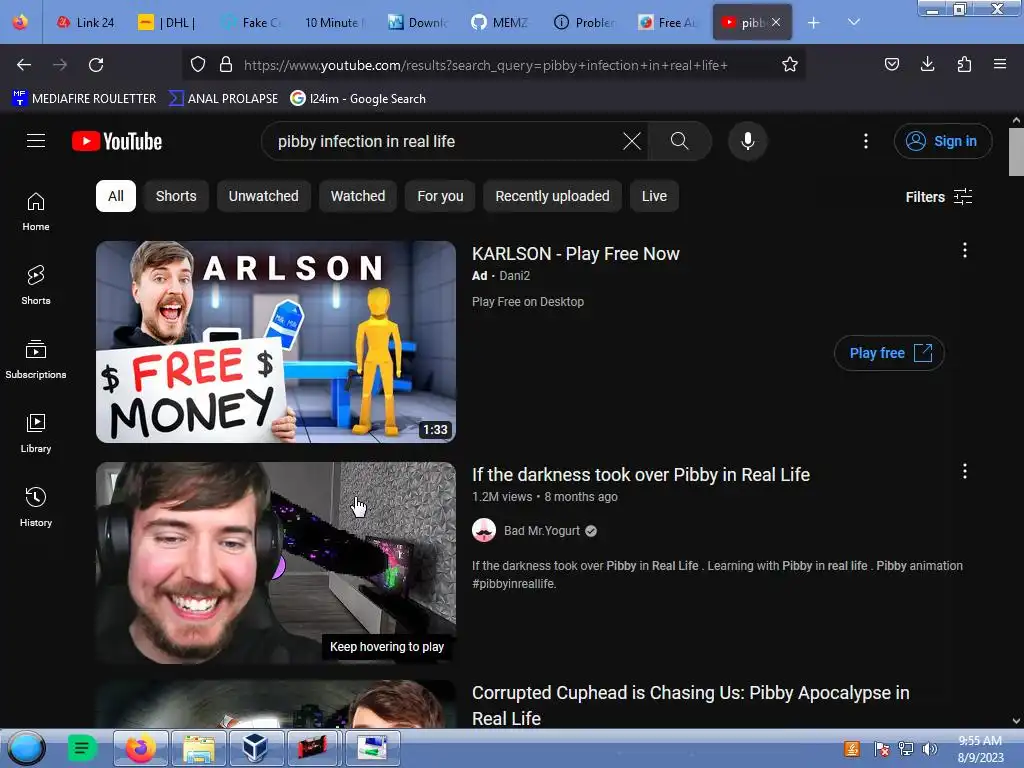Reload the page

click(x=96, y=65)
